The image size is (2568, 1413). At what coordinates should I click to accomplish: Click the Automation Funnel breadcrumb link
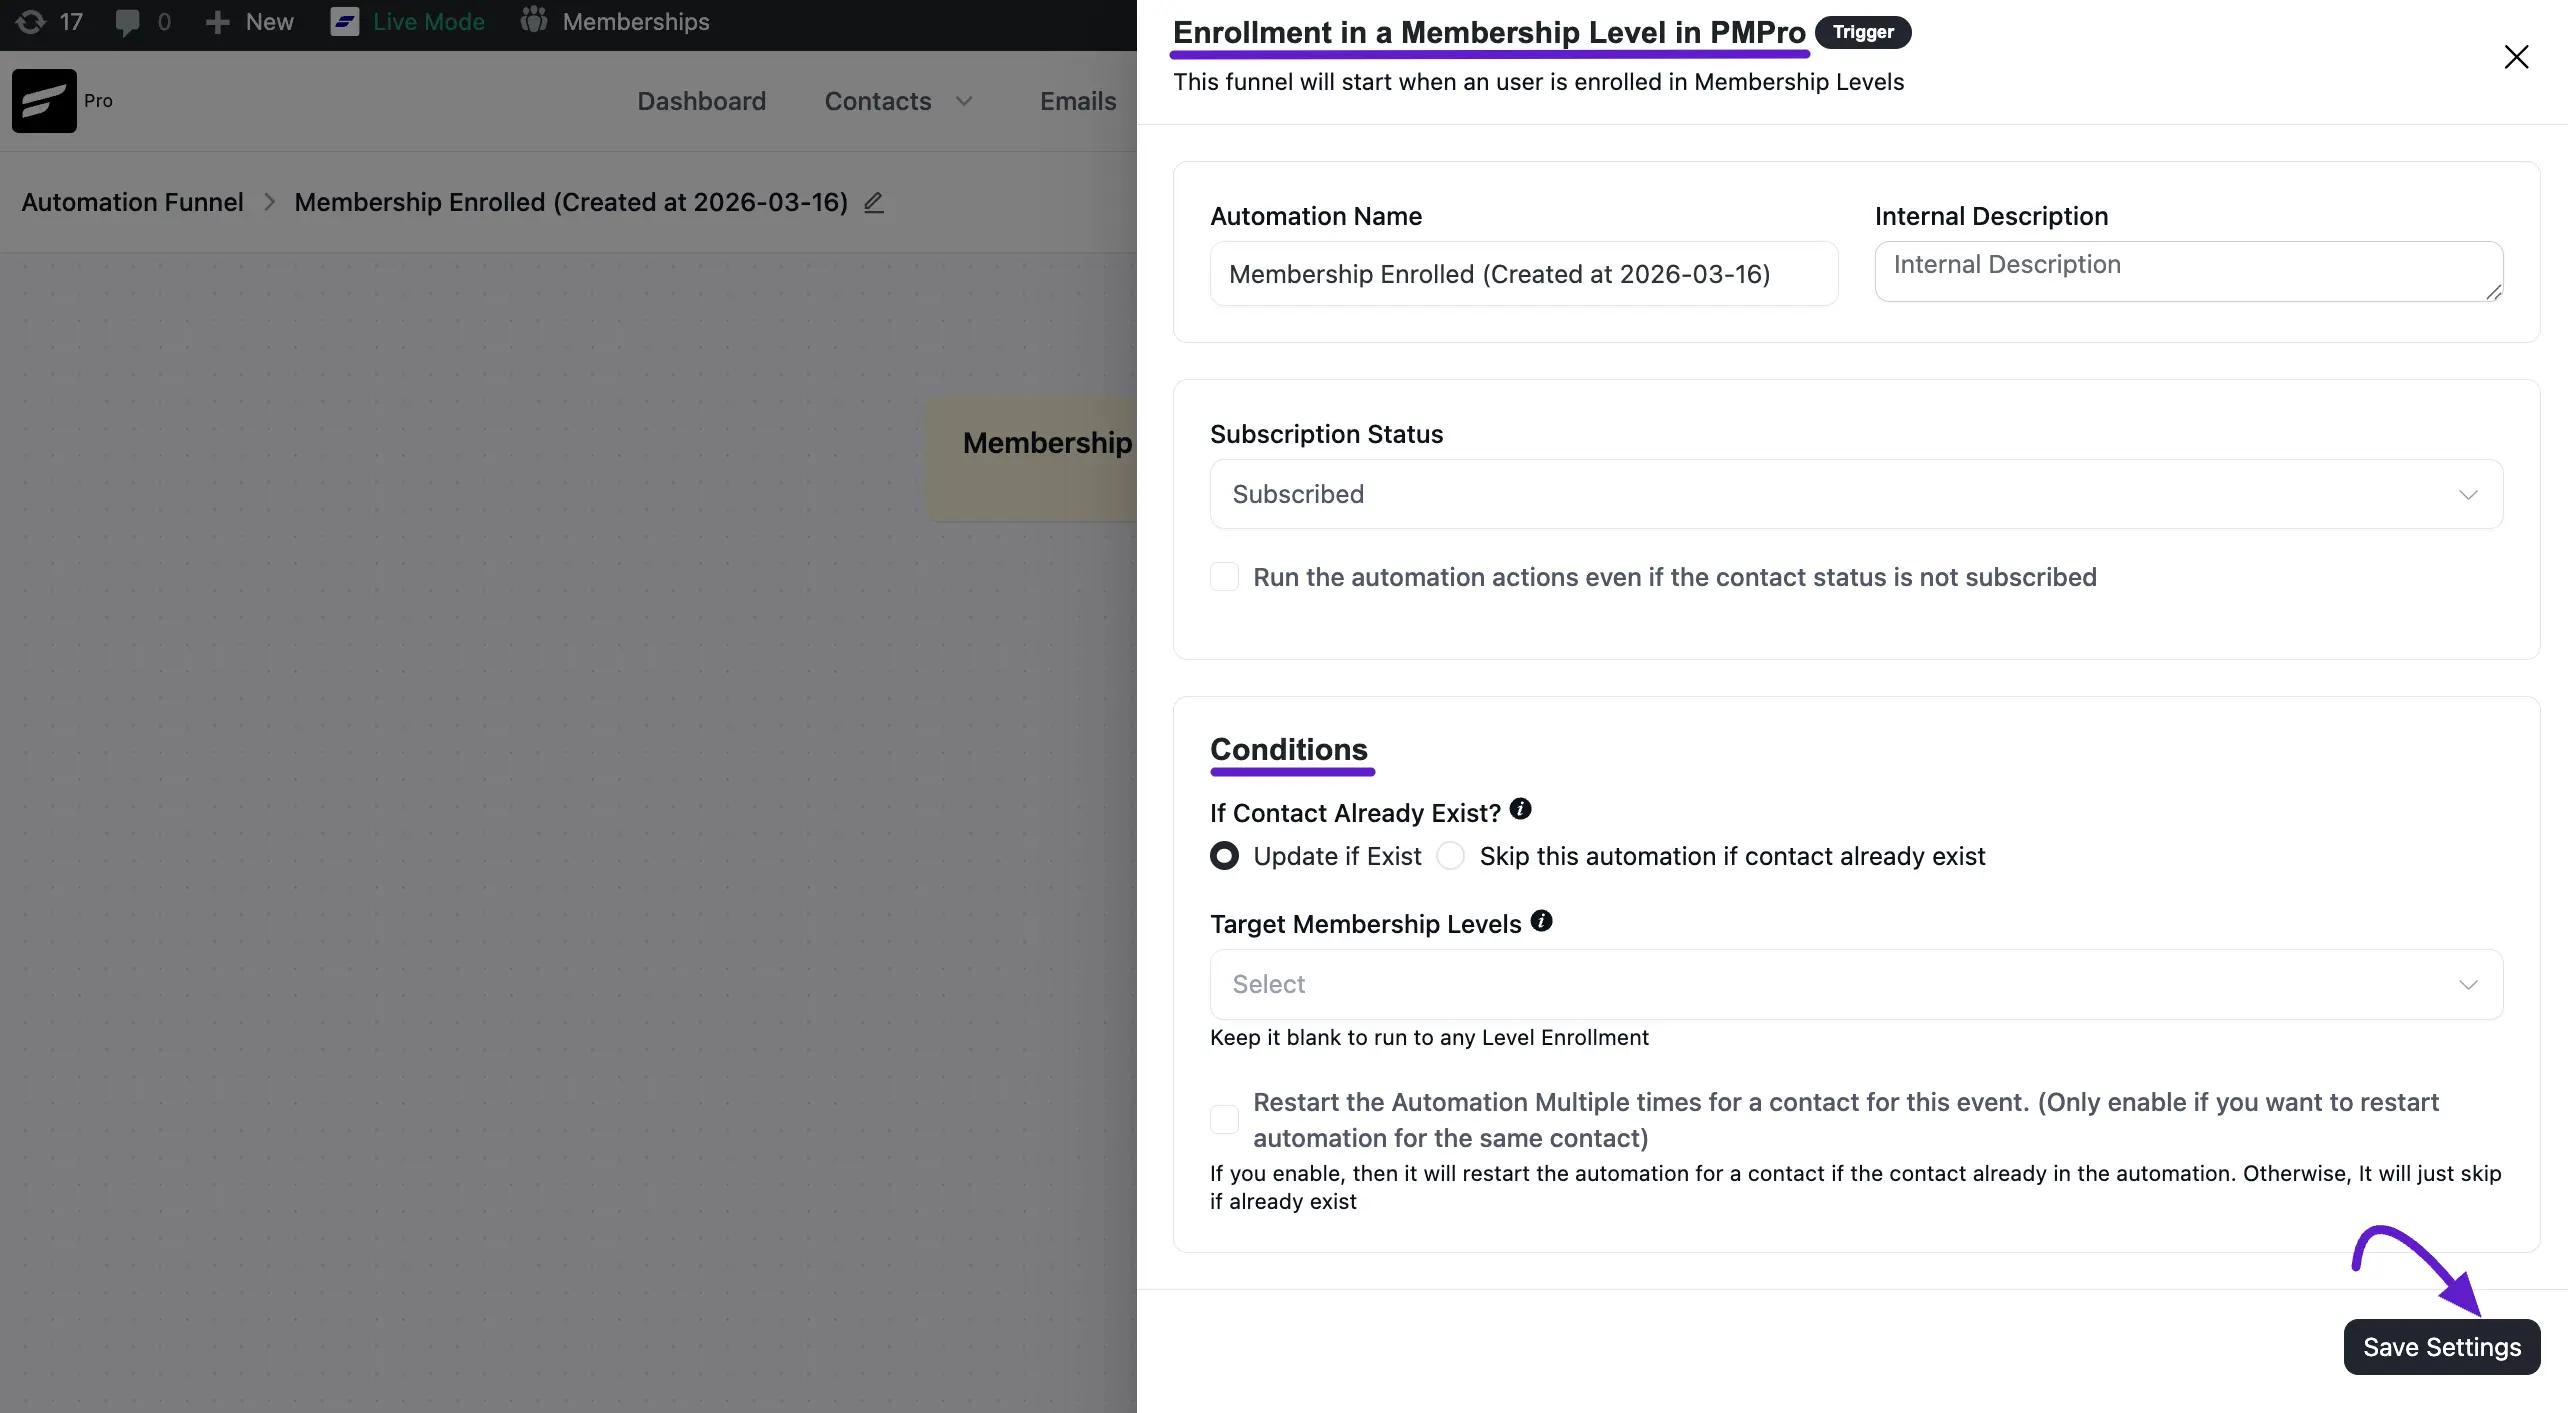(x=133, y=202)
